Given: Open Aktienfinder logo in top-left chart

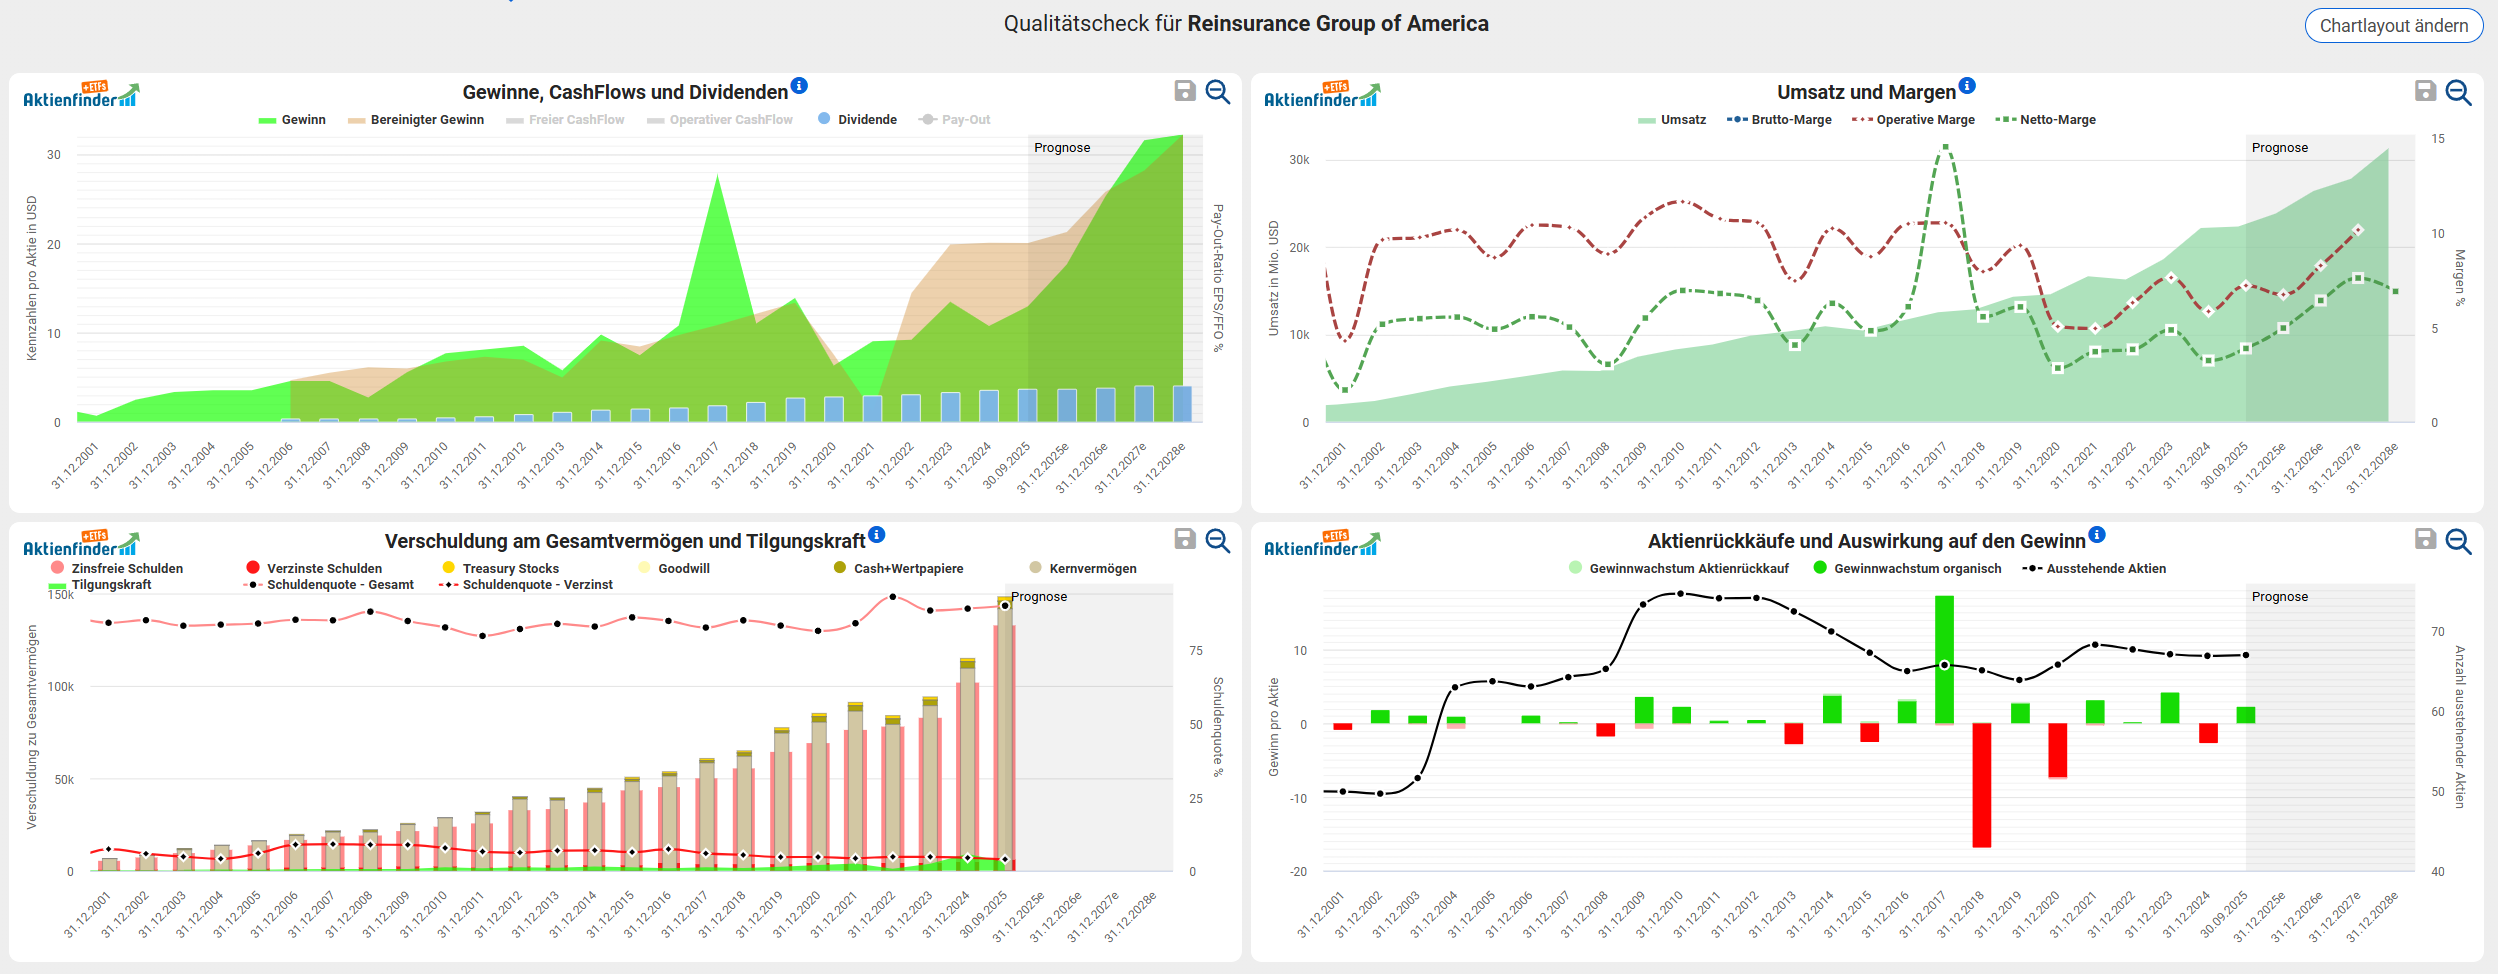Looking at the screenshot, I should point(81,95).
